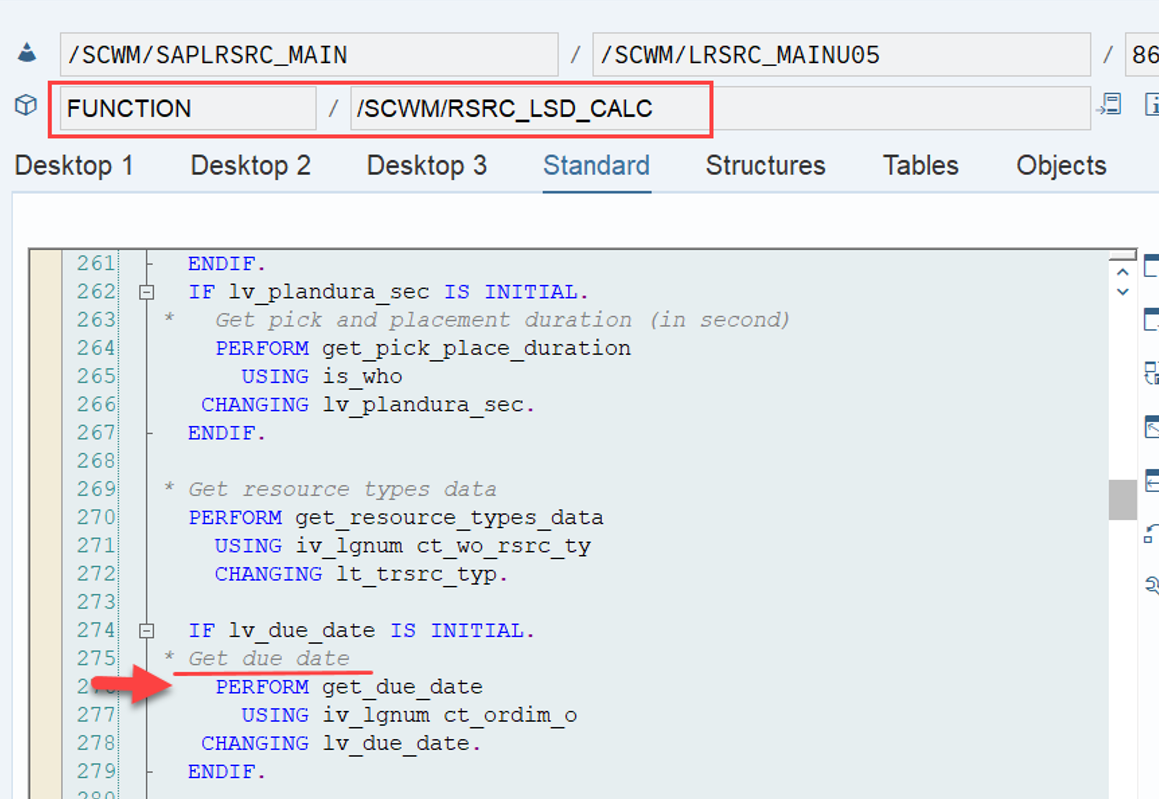Click the 'Get pick and placement duration' comment
1159x799 pixels.
pos(503,320)
